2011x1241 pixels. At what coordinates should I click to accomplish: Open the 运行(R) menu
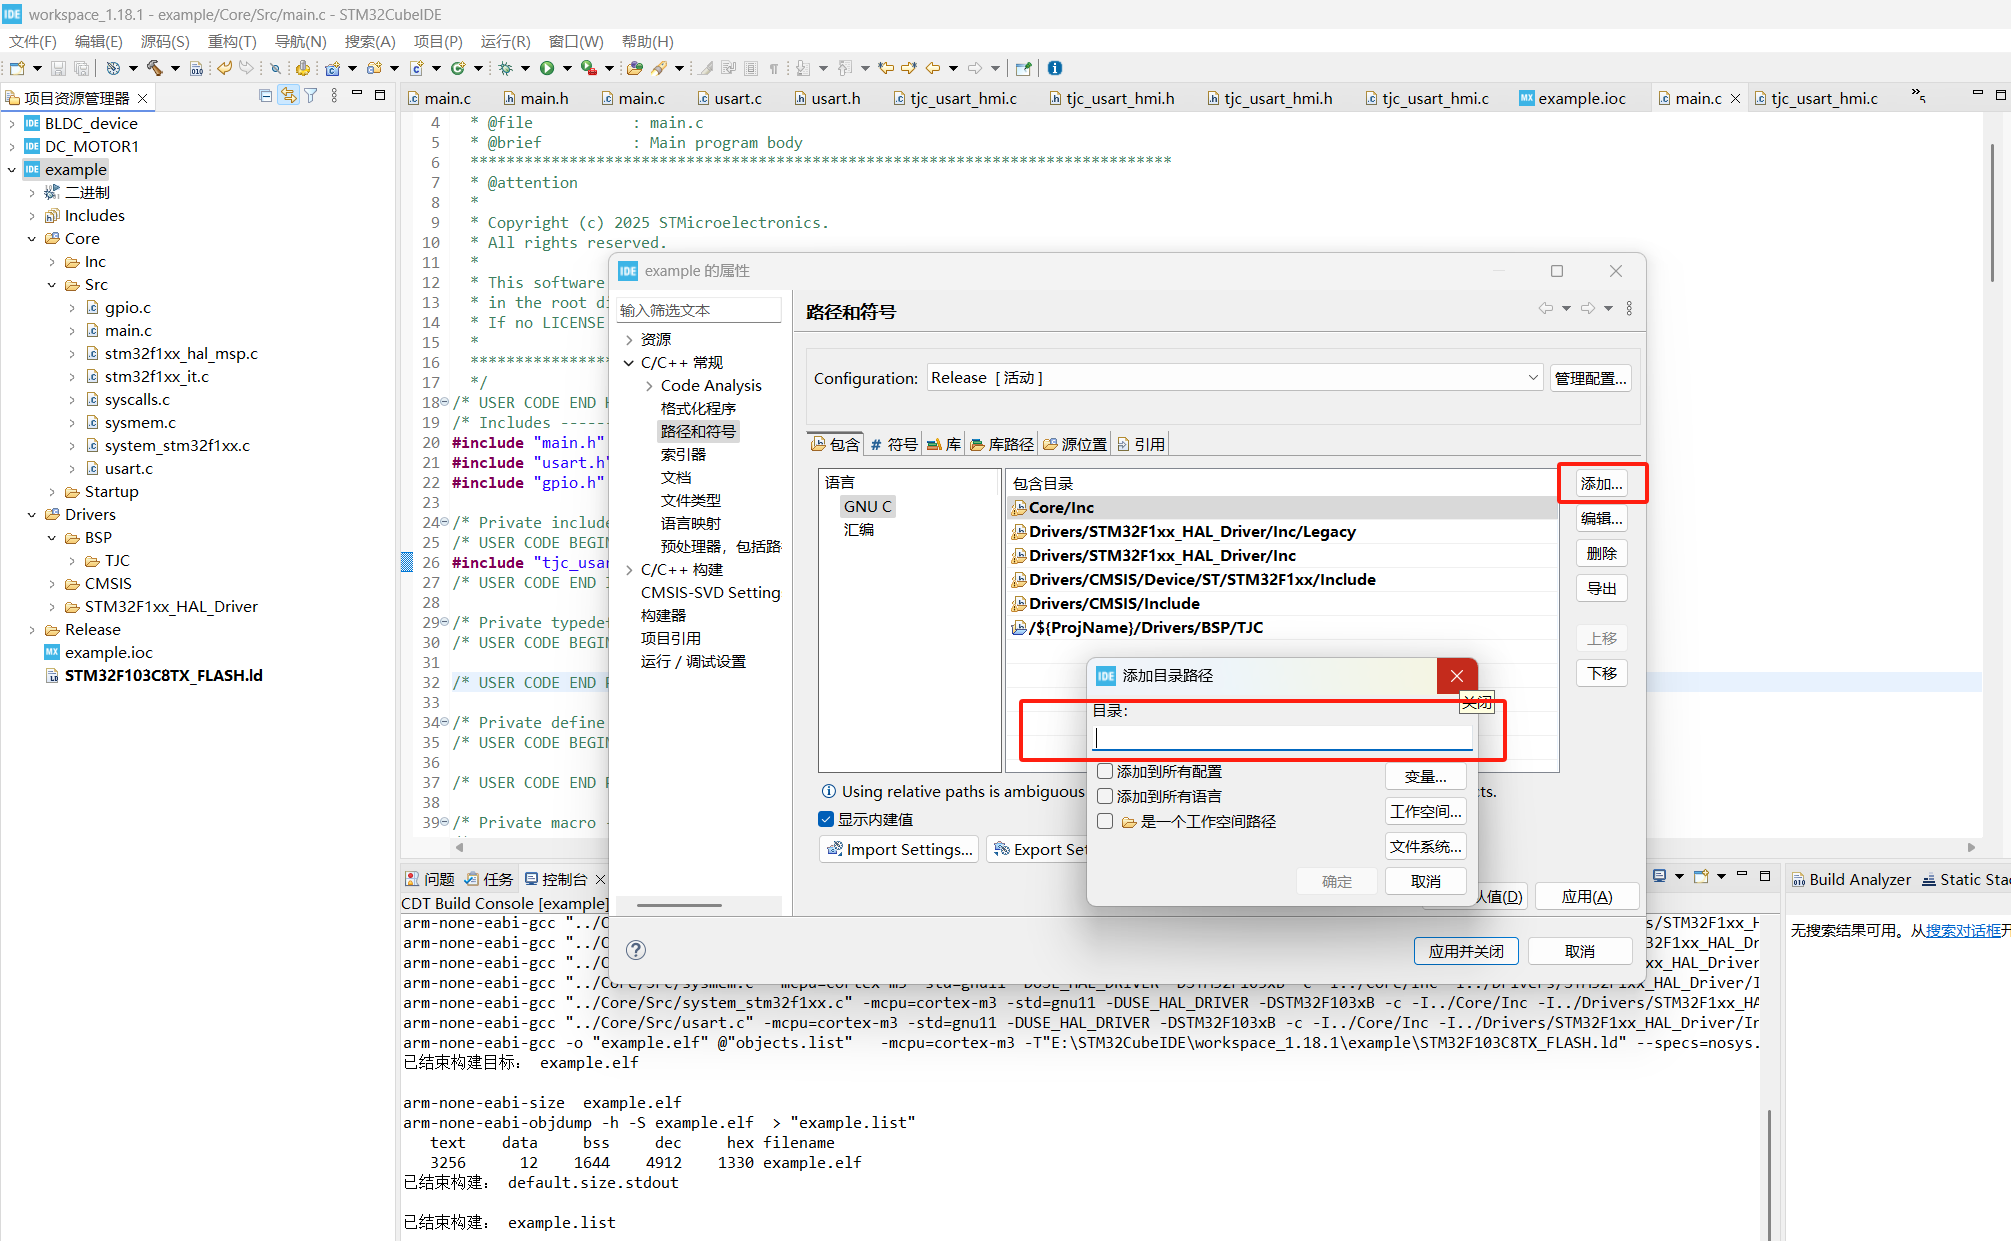505,41
